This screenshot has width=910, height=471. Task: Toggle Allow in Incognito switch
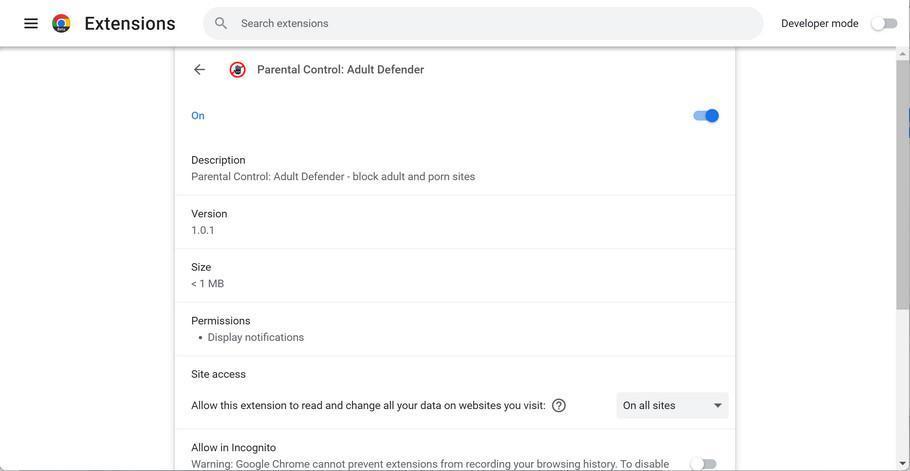point(703,464)
